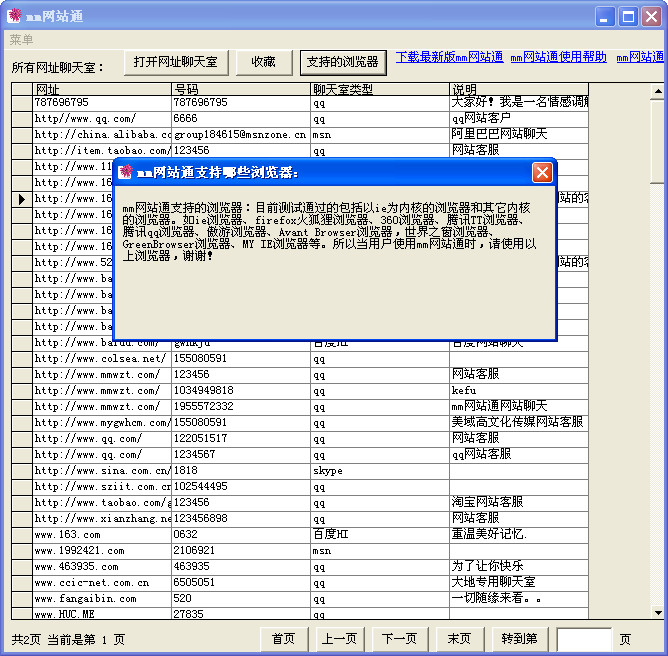This screenshot has height=656, width=668.
Task: Click the 转到第 button
Action: point(519,639)
